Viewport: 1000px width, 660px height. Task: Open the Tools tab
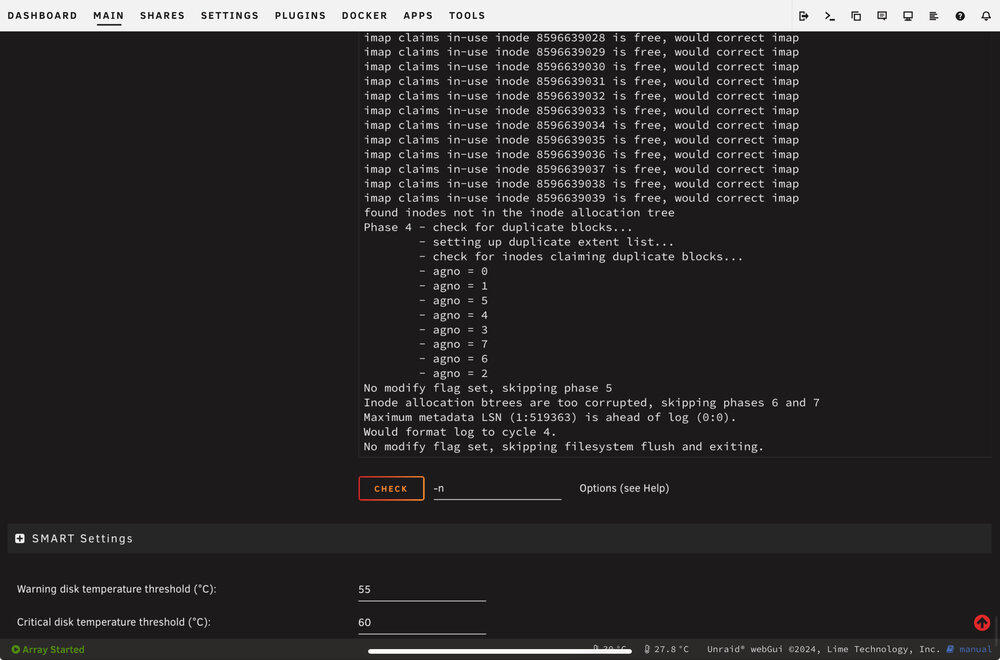click(x=467, y=15)
